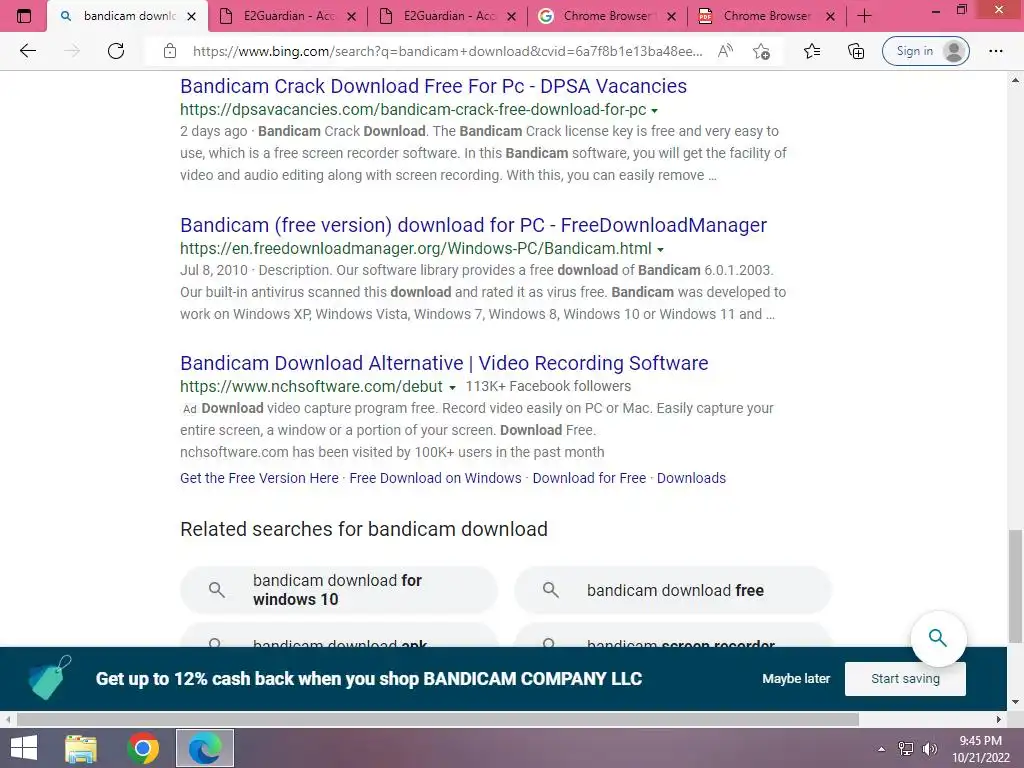Follow the Free Download on Windows link
Image resolution: width=1024 pixels, height=768 pixels.
coord(436,478)
